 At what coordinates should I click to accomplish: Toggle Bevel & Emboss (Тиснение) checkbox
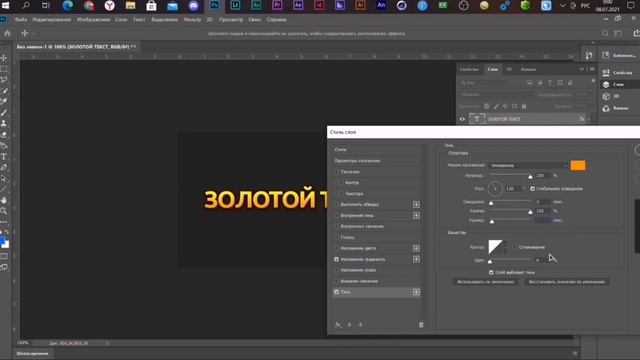[x=337, y=172]
